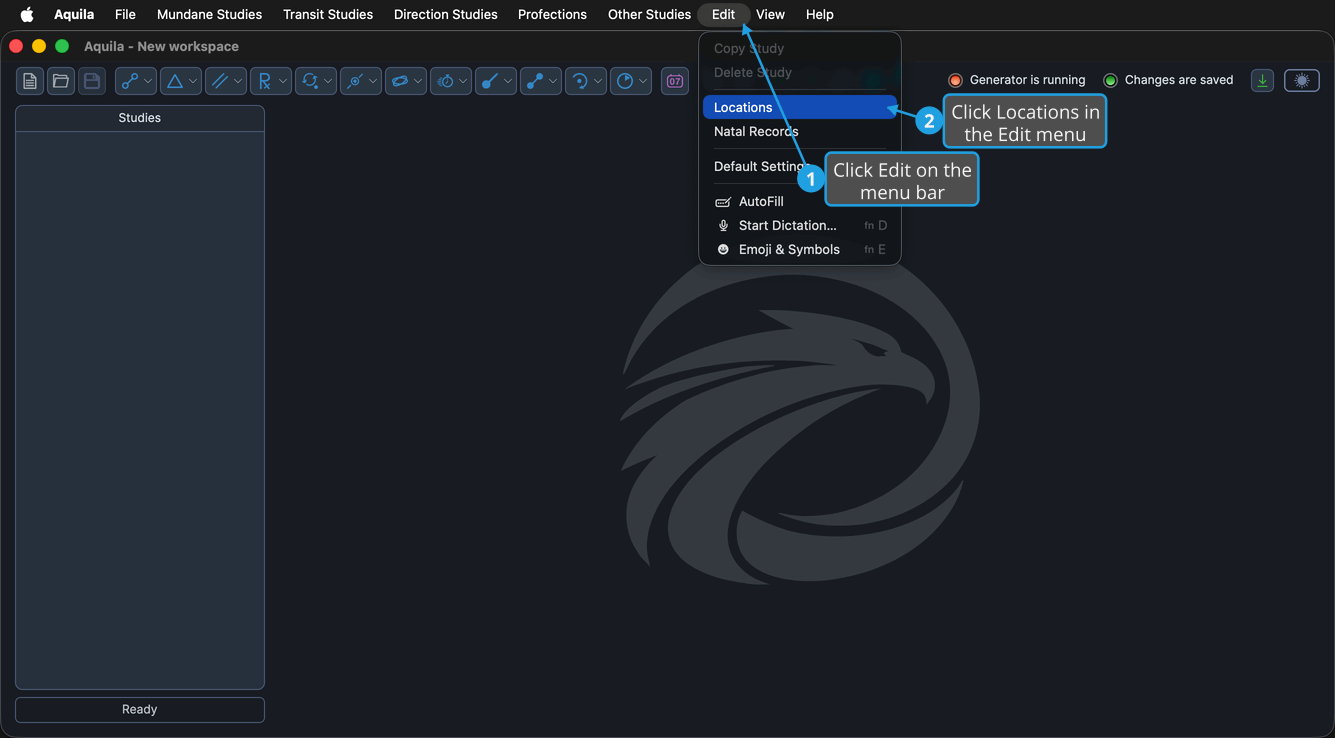Open the Transit Studies menu
The image size is (1335, 738).
[x=328, y=14]
